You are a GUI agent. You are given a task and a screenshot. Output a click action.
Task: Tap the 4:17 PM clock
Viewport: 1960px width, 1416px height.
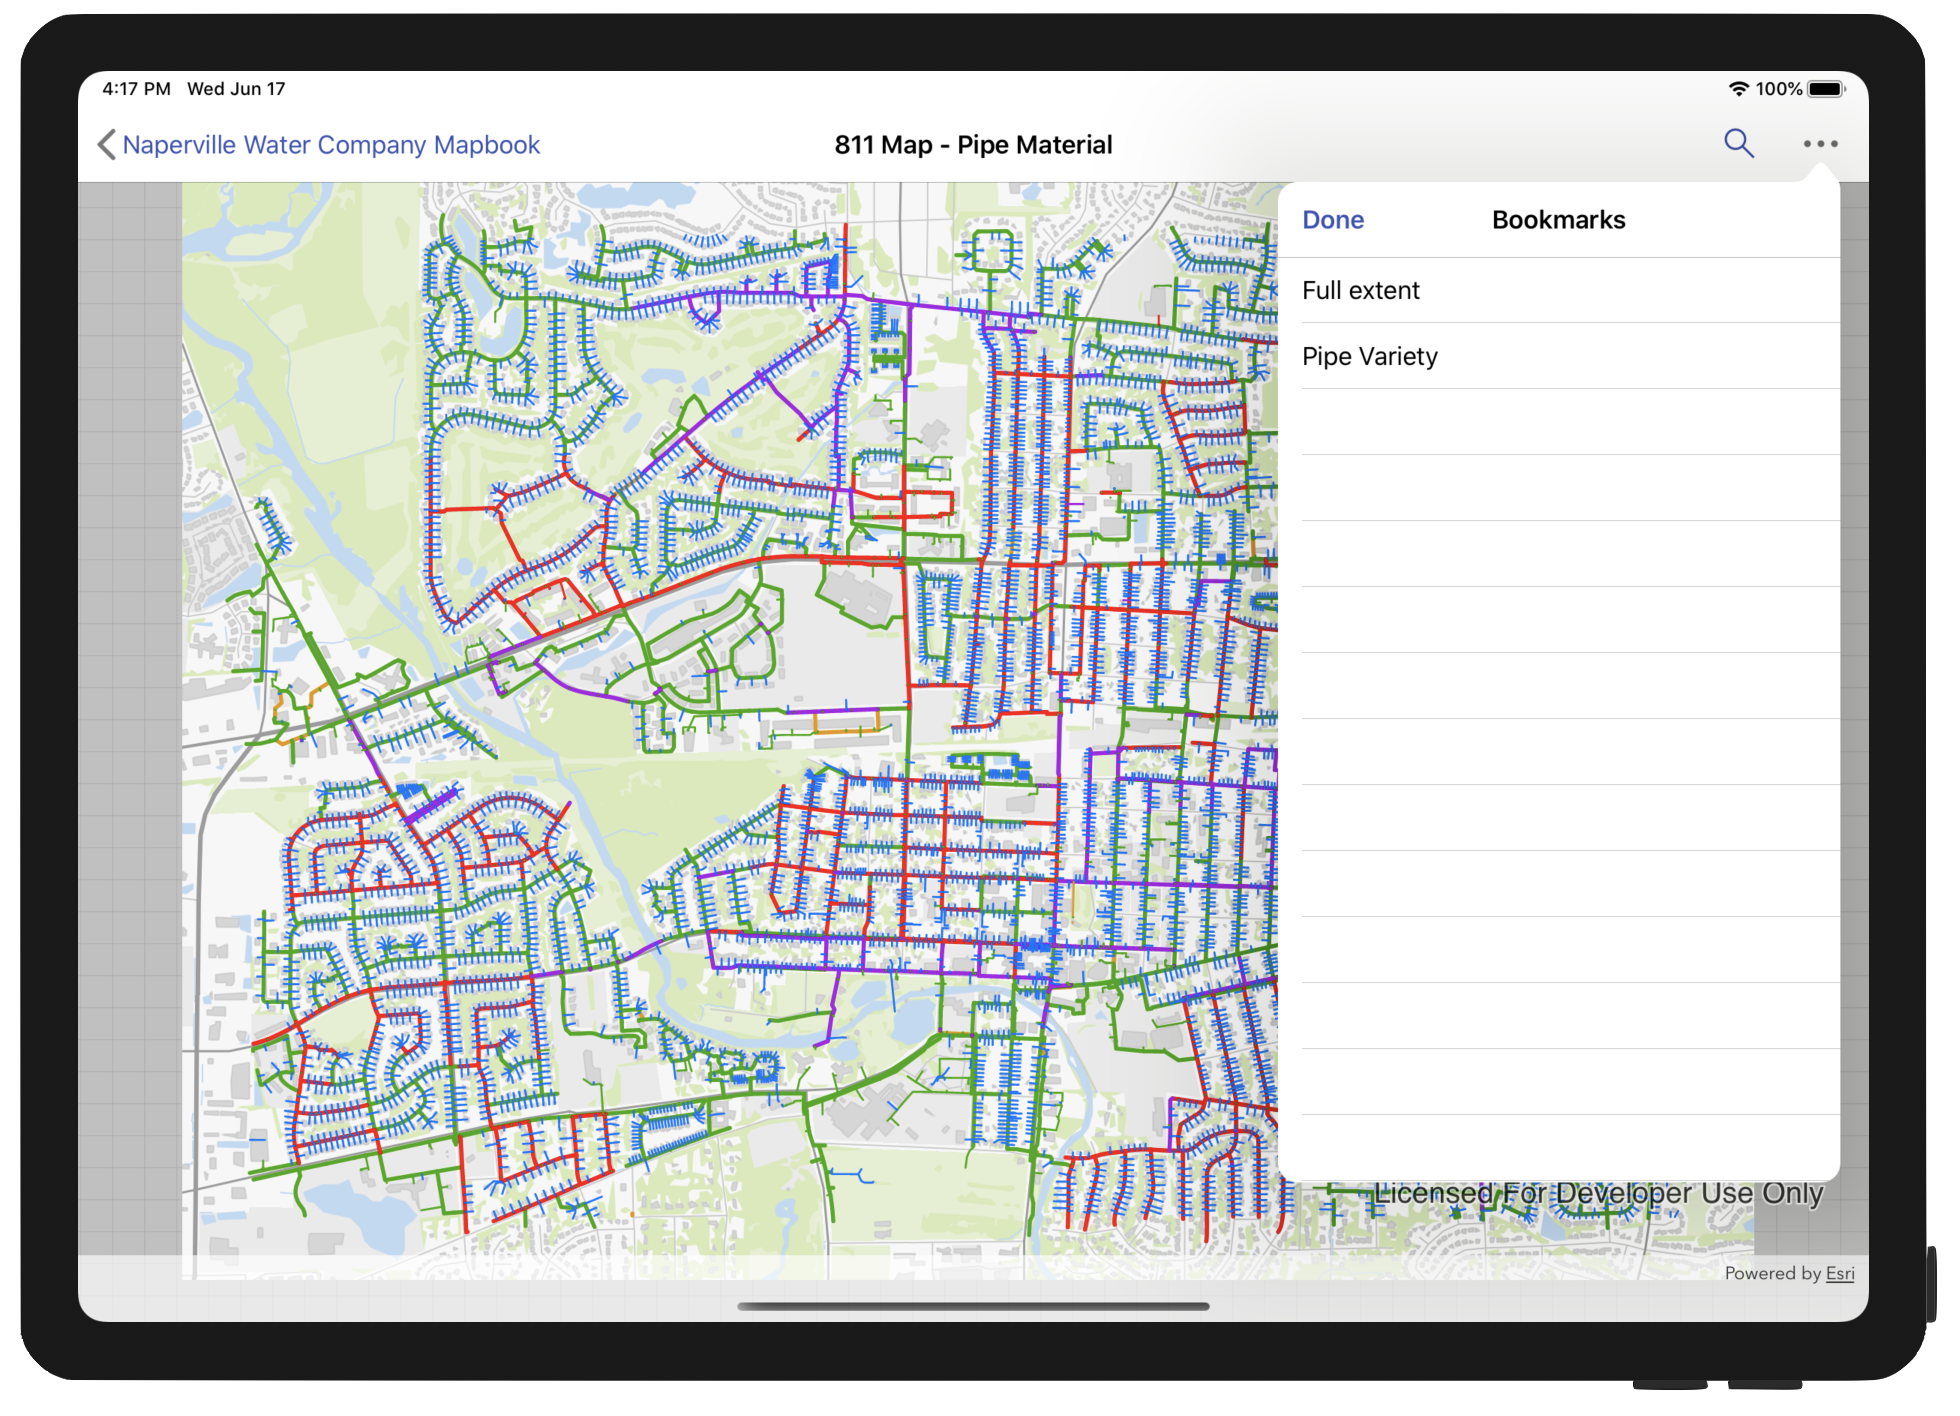[x=136, y=89]
